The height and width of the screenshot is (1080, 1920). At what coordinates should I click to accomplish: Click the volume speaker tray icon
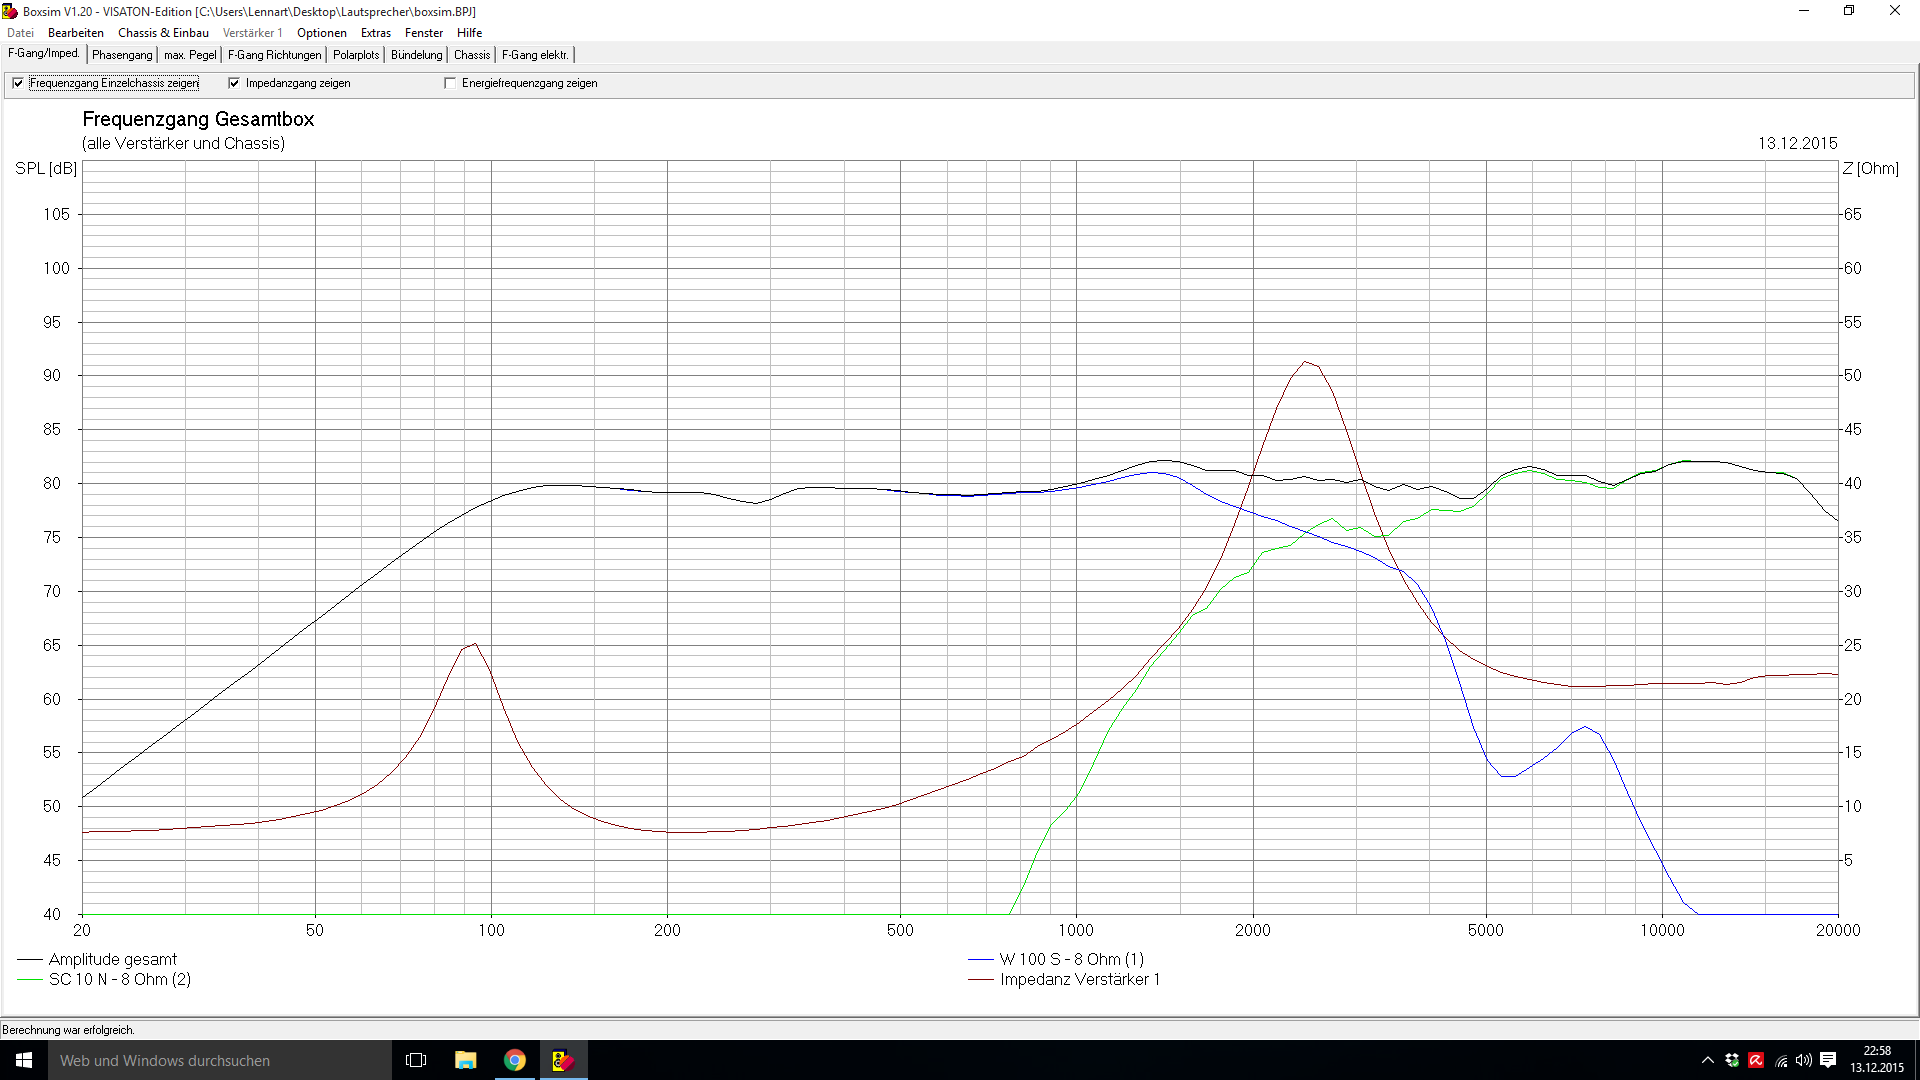(x=1804, y=1060)
